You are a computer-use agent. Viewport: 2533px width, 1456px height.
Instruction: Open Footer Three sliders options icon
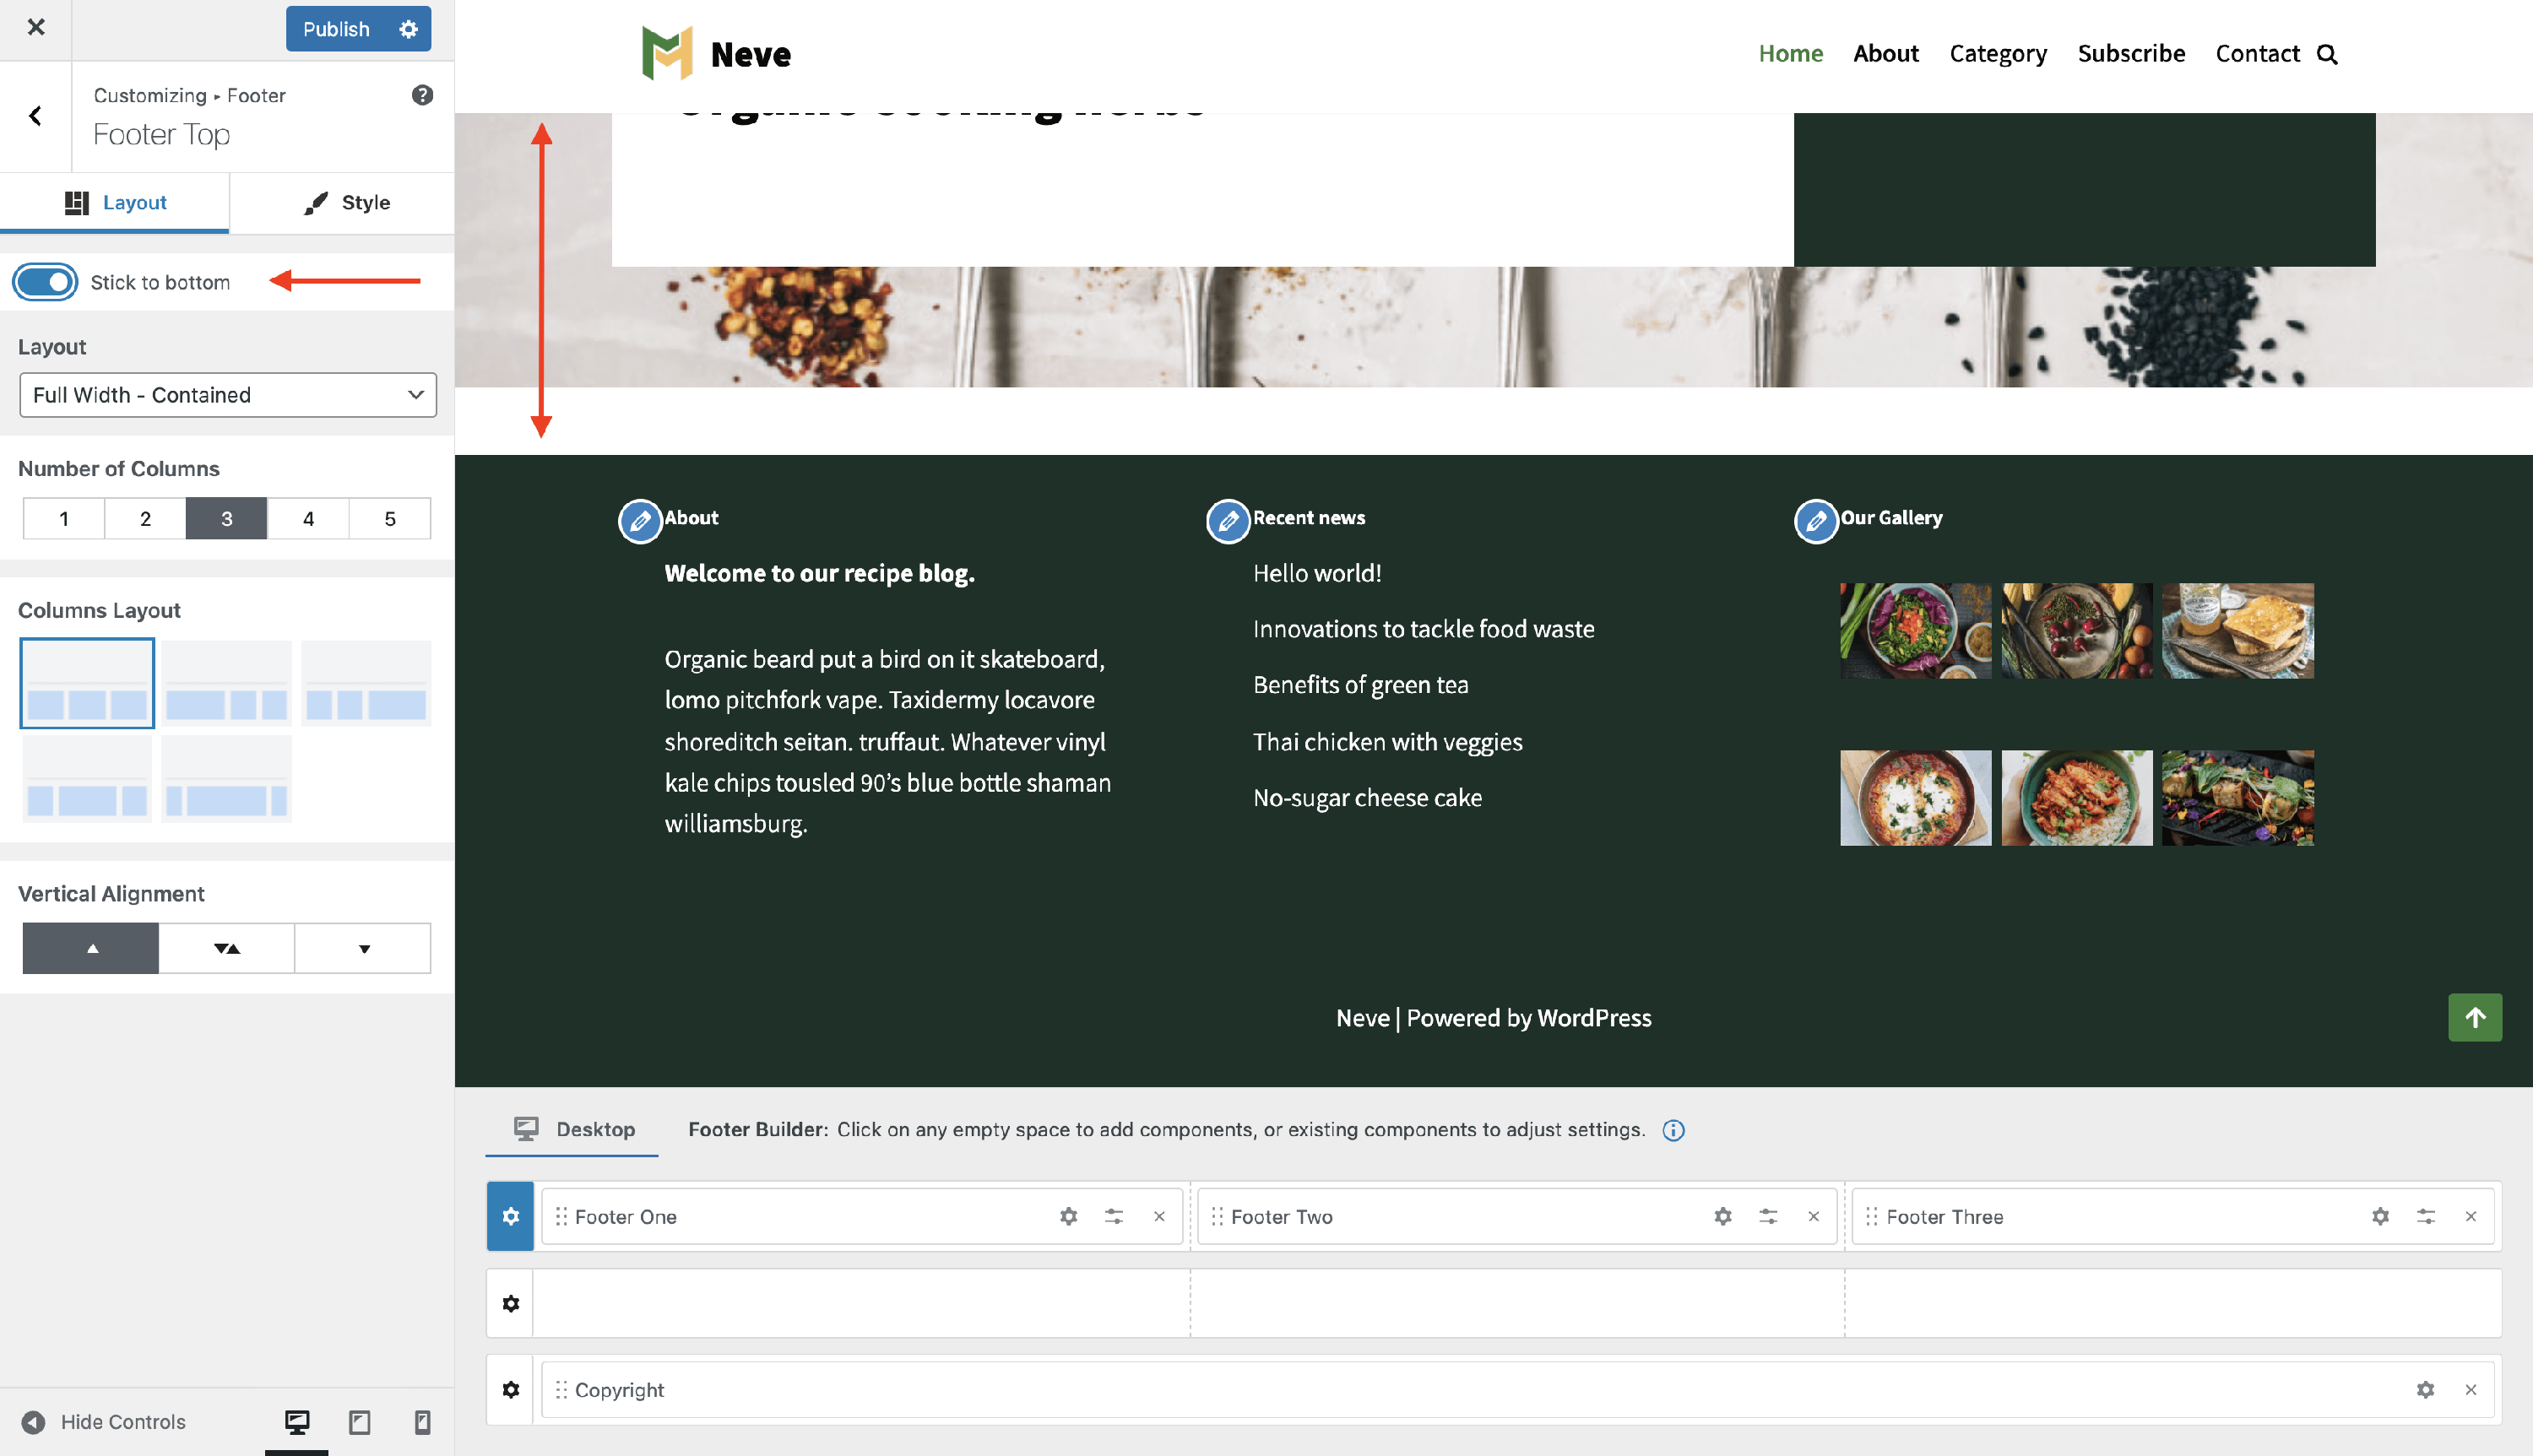(x=2425, y=1216)
